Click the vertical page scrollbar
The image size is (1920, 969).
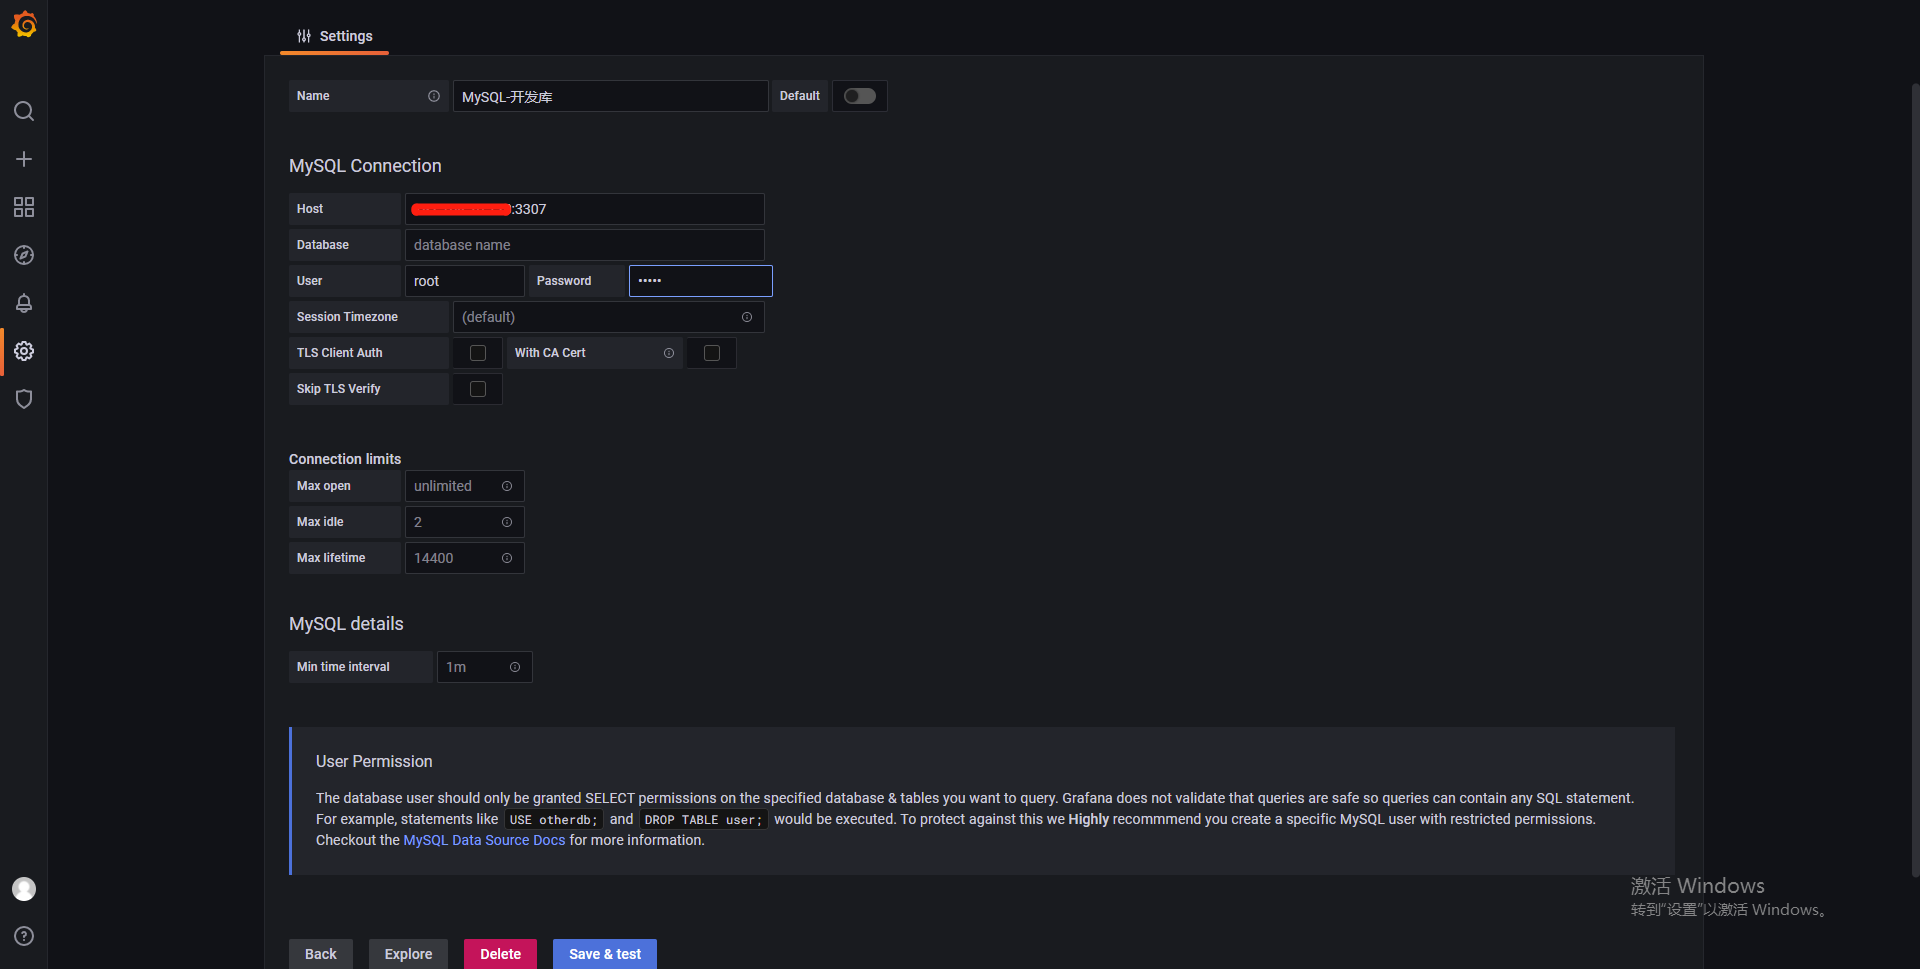[x=1915, y=480]
